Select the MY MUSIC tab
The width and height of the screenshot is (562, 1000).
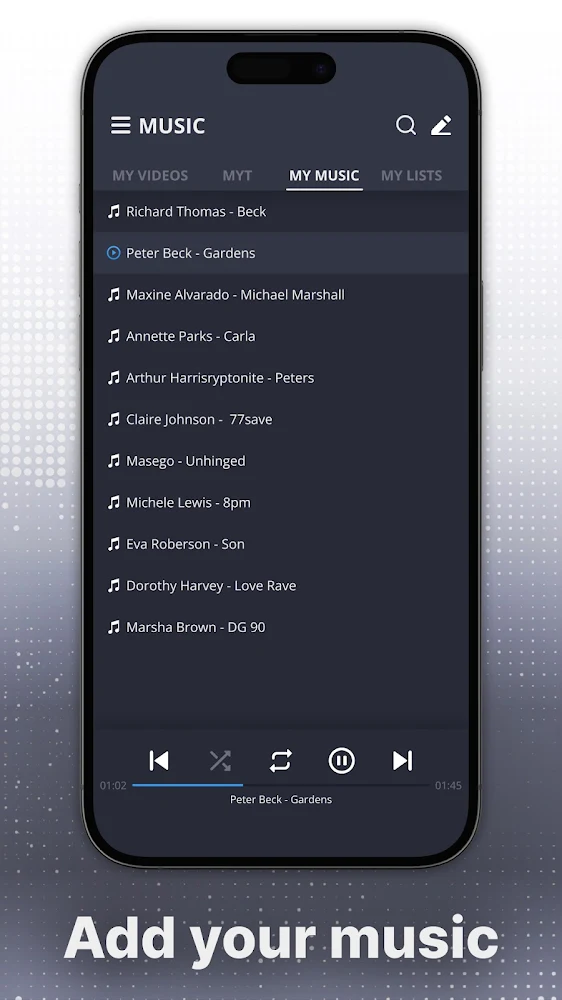[x=324, y=175]
